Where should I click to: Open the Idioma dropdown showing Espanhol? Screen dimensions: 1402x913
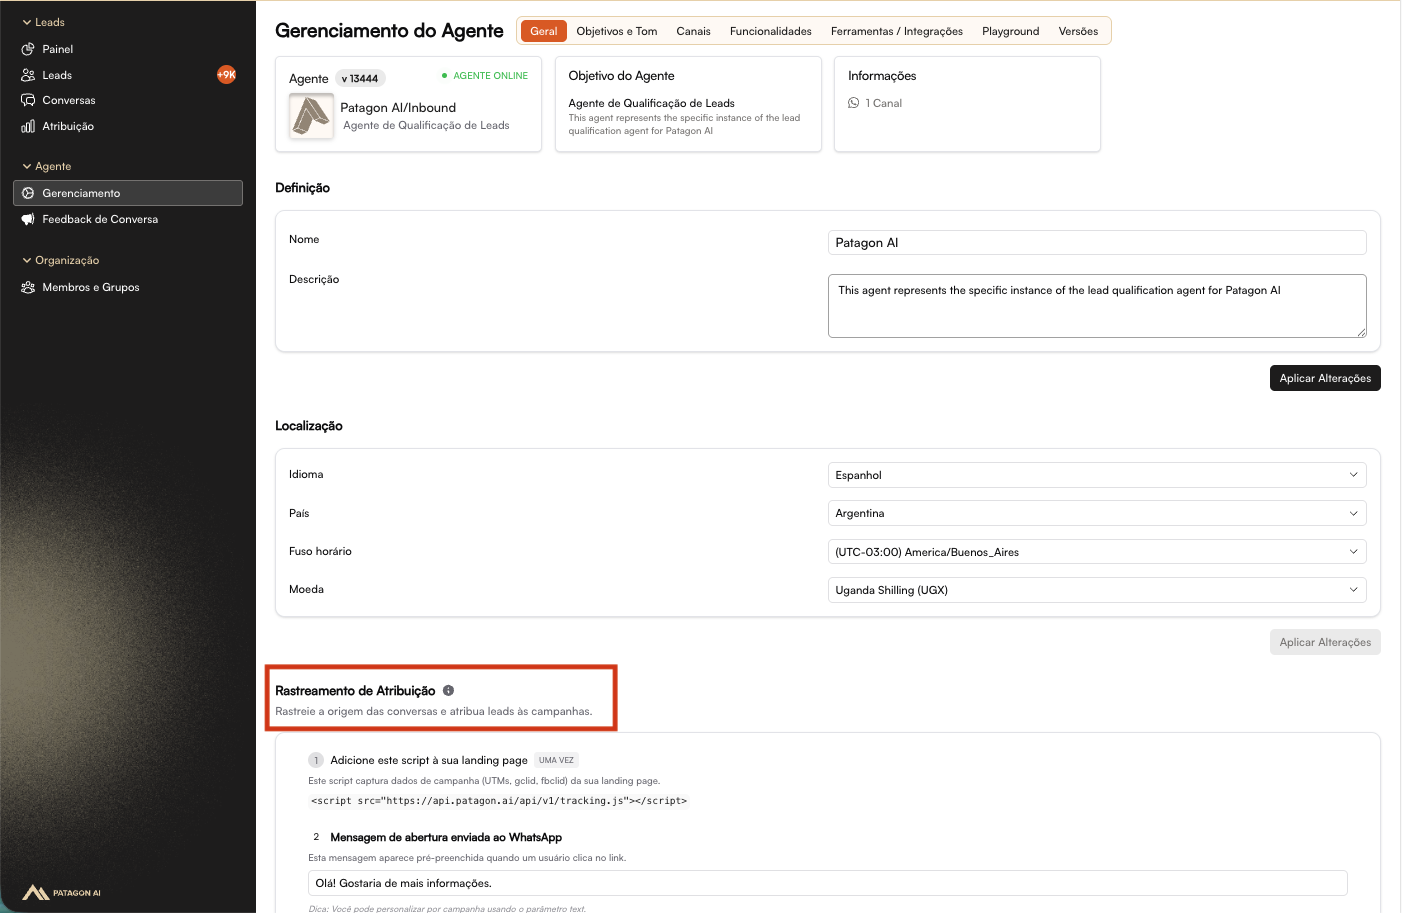point(1096,475)
